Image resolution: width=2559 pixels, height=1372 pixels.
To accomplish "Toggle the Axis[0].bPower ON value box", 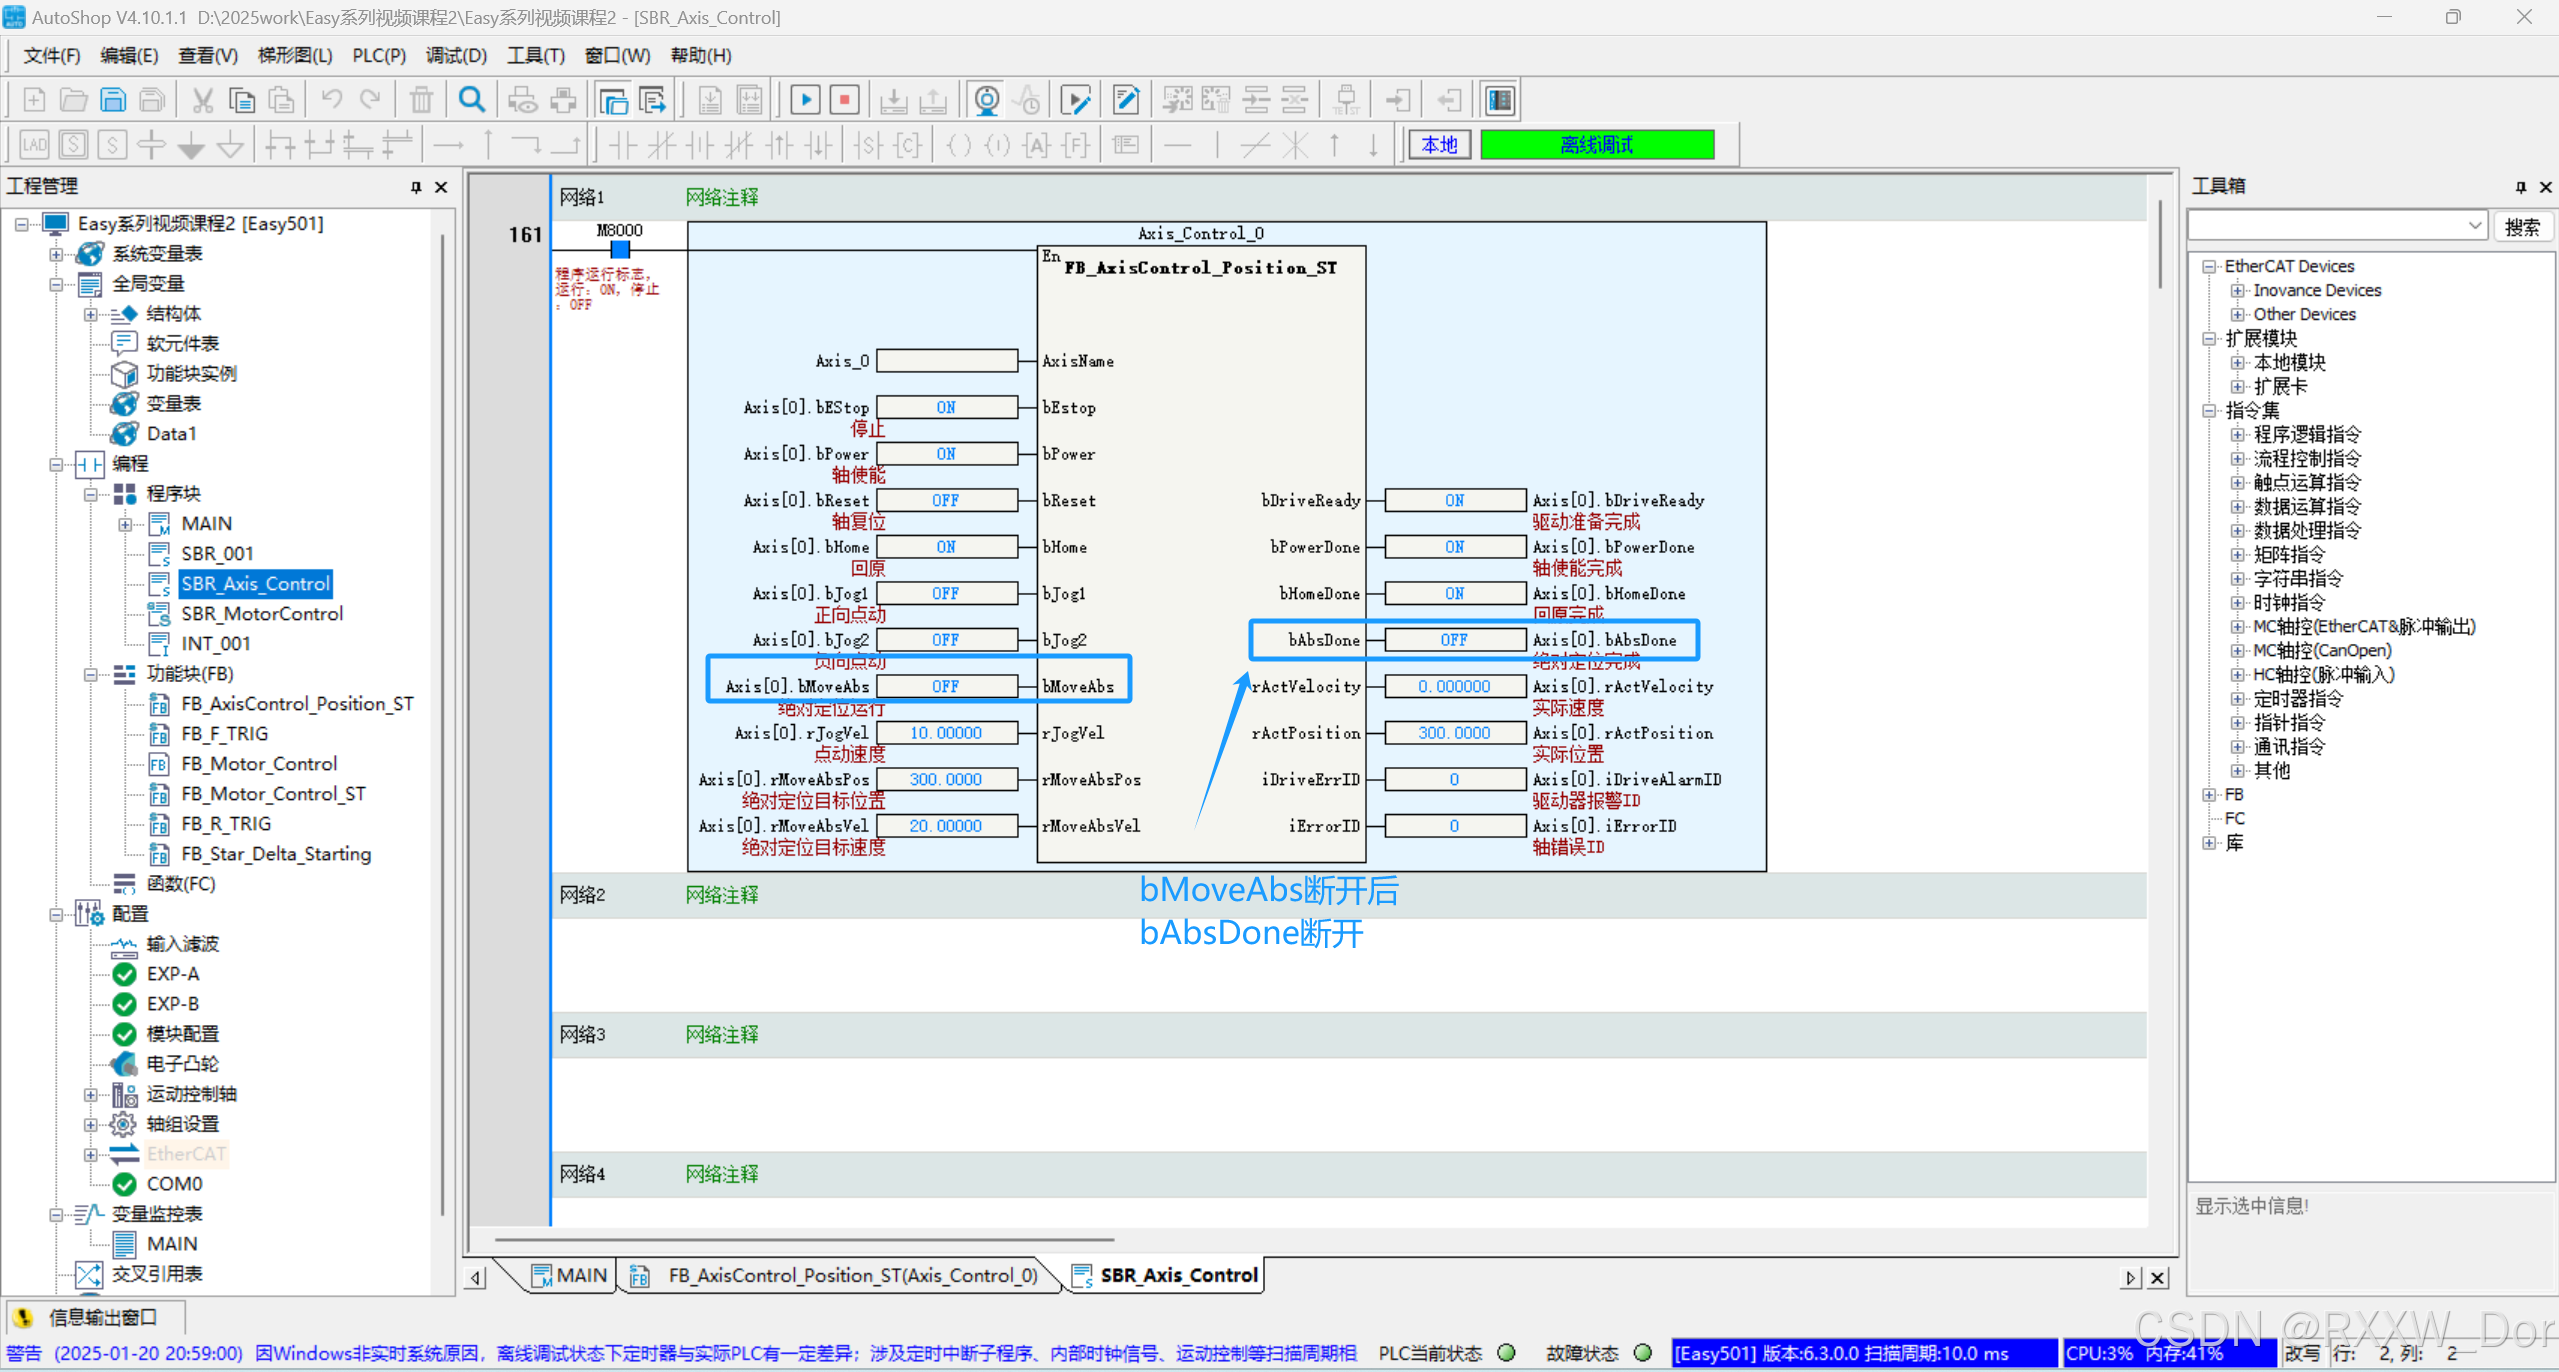I will tap(946, 454).
